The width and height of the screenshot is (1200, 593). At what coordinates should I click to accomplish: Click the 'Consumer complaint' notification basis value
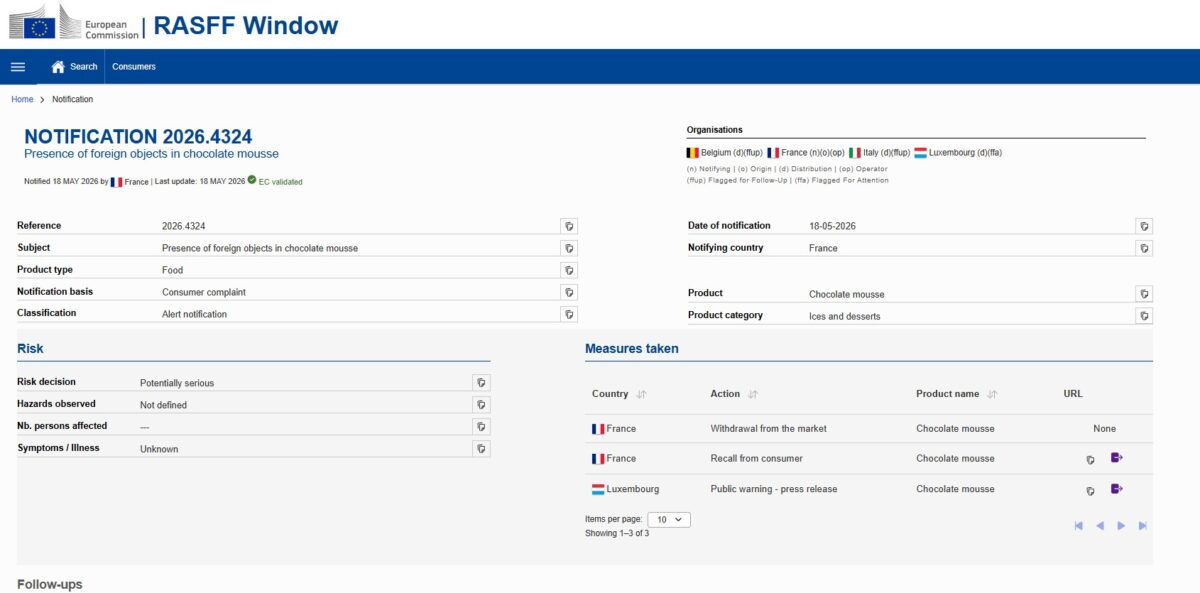coord(204,292)
